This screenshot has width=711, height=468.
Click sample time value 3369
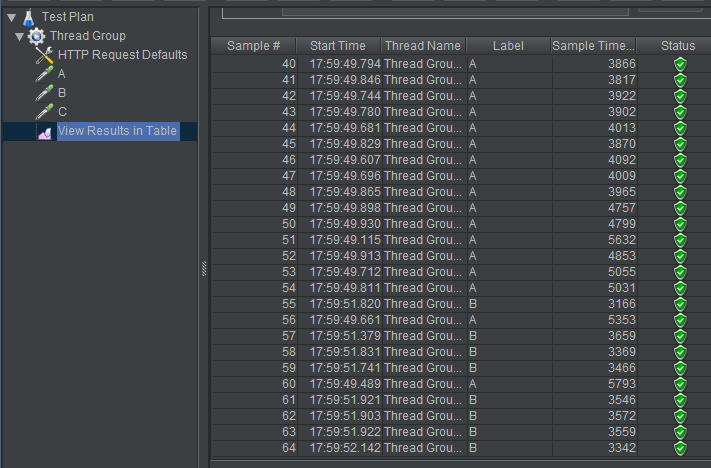pyautogui.click(x=622, y=352)
